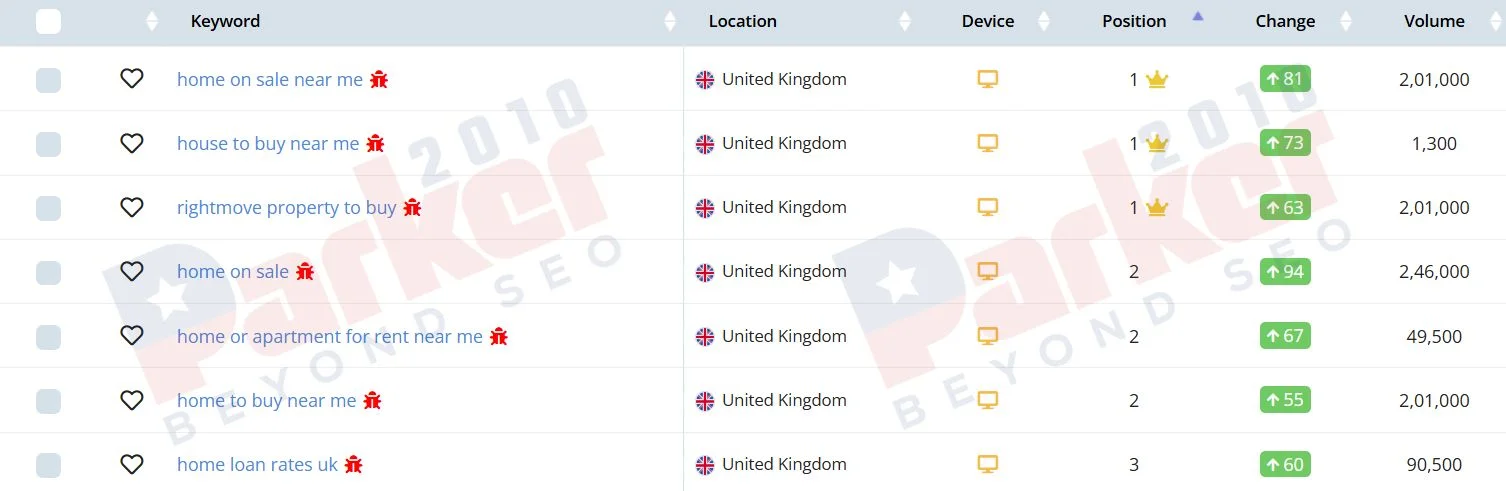Screen dimensions: 1506x491
Task: Sort using the Location column arrows
Action: click(905, 21)
